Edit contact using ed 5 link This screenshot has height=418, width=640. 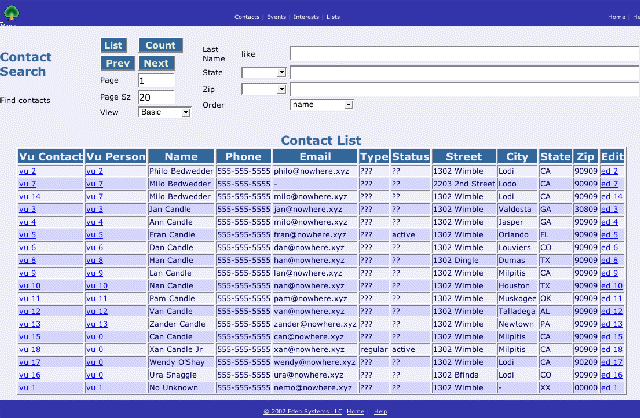point(609,235)
